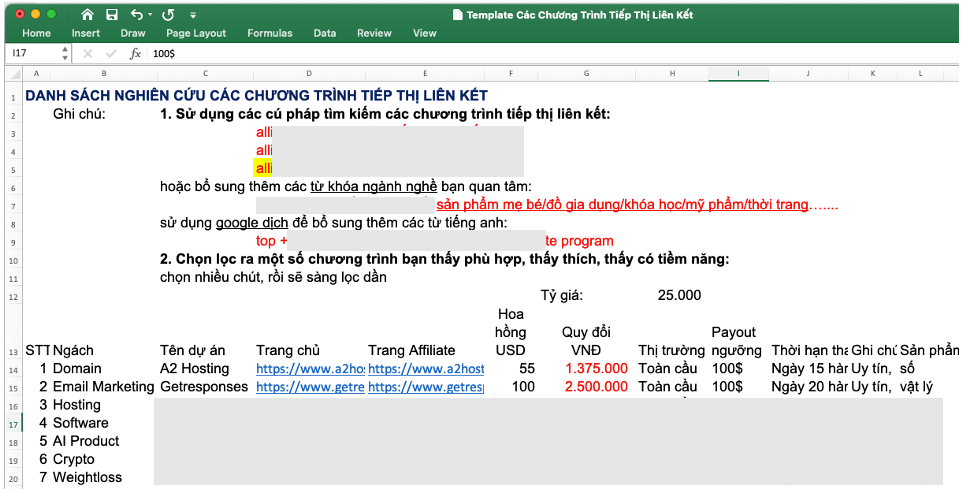Select cell with 1.375.000 VNĐ
The width and height of the screenshot is (964, 489).
pyautogui.click(x=596, y=369)
